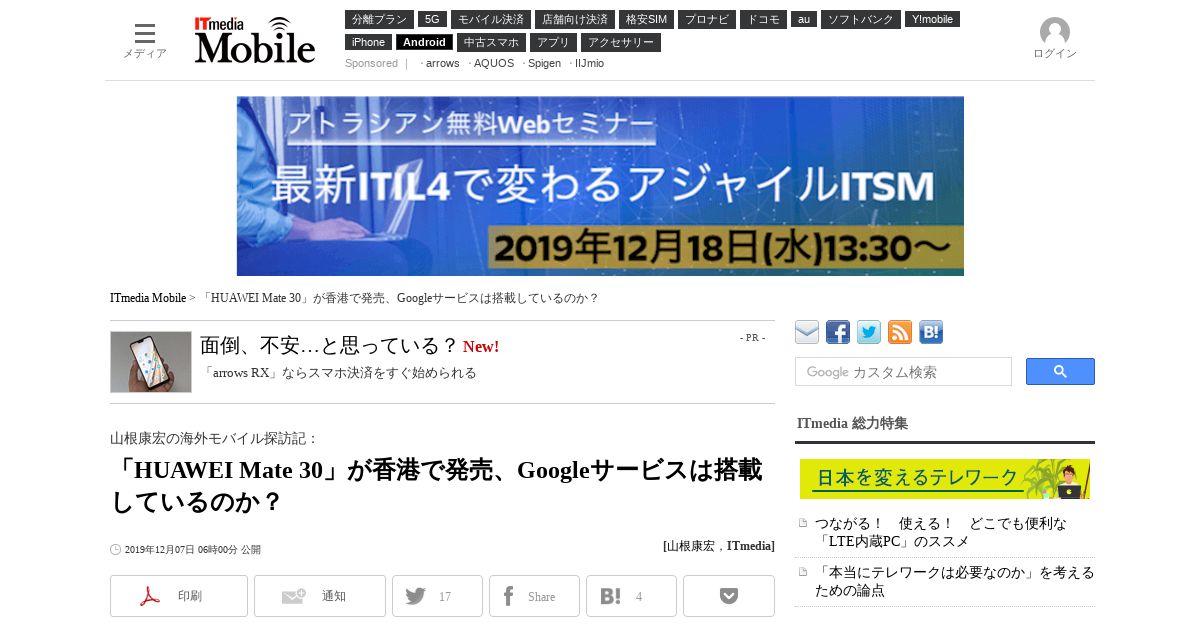Select the Y!mobile category tag
Screen dimensions: 1200x630
[932, 19]
